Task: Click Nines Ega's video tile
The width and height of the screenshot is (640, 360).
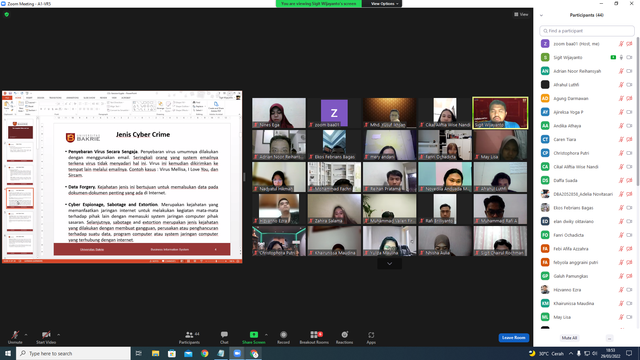Action: click(279, 113)
